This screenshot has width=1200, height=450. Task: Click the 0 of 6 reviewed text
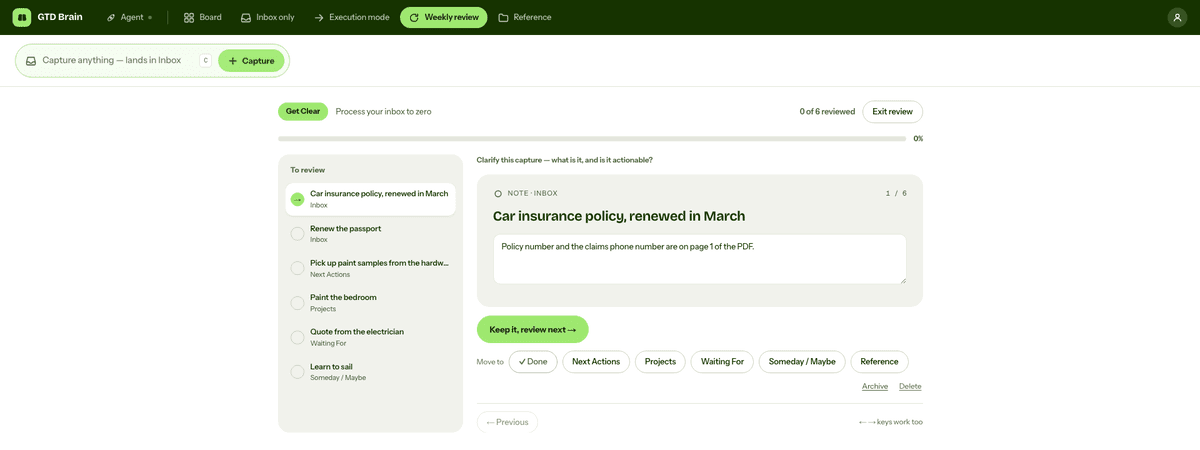tap(827, 112)
